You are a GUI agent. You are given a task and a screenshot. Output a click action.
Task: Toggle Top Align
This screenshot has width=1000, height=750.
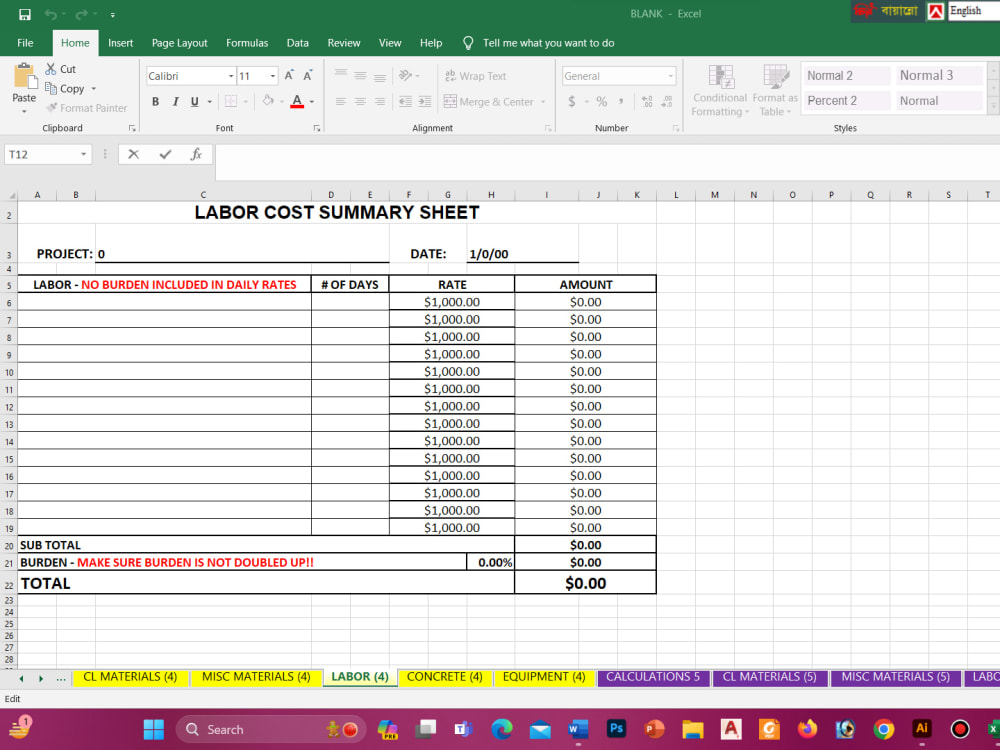click(x=341, y=75)
